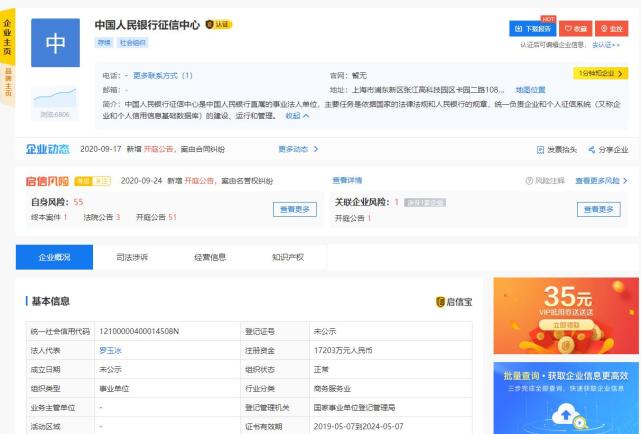Select 2019-05-07到2024-05-07 validity value

tap(359, 427)
